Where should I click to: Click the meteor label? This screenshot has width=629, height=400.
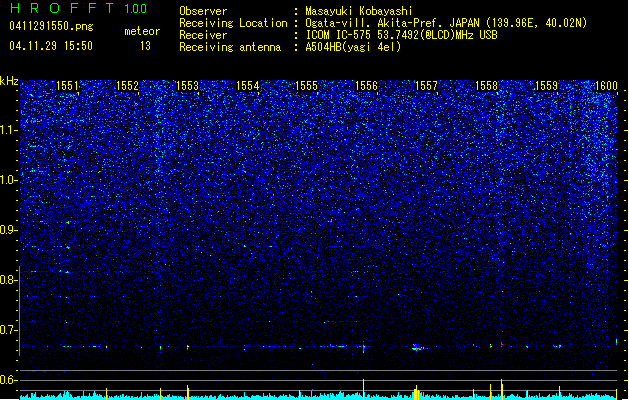pos(142,31)
